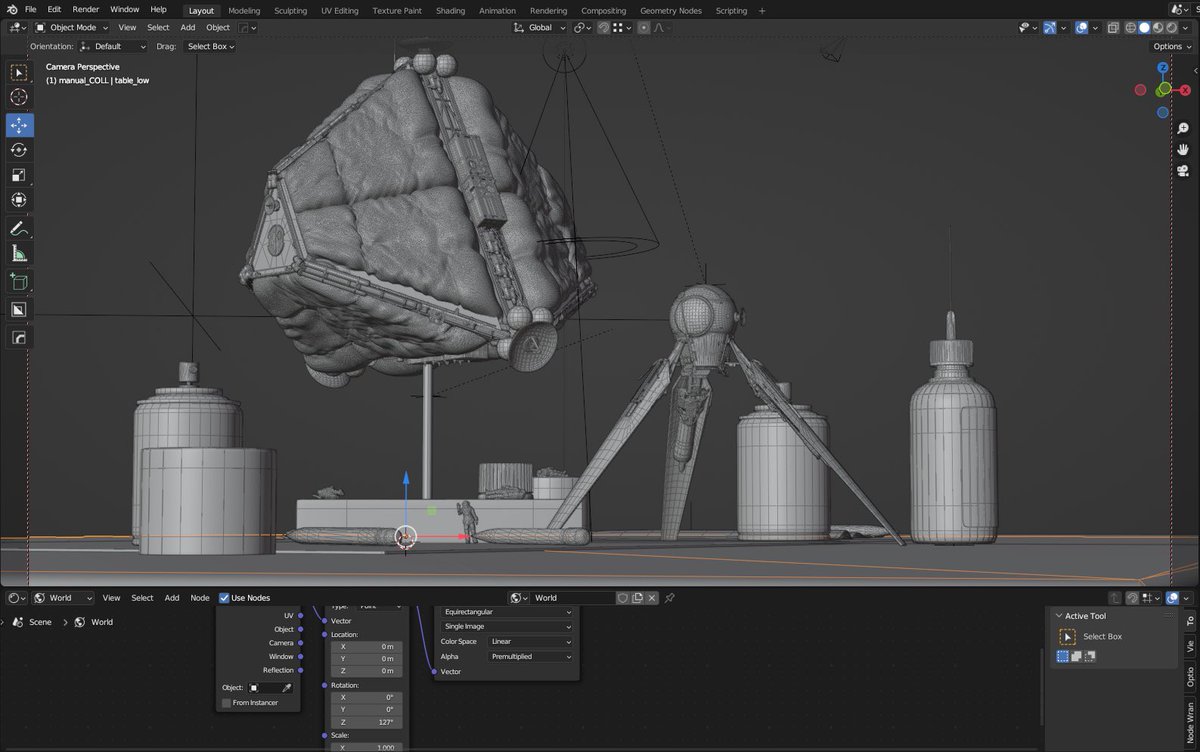Click the Blender logo menu
Image resolution: width=1200 pixels, height=752 pixels.
coord(10,9)
